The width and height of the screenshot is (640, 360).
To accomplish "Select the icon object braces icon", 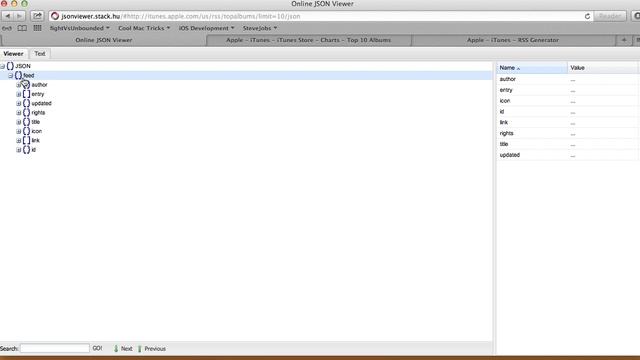I will (27, 131).
